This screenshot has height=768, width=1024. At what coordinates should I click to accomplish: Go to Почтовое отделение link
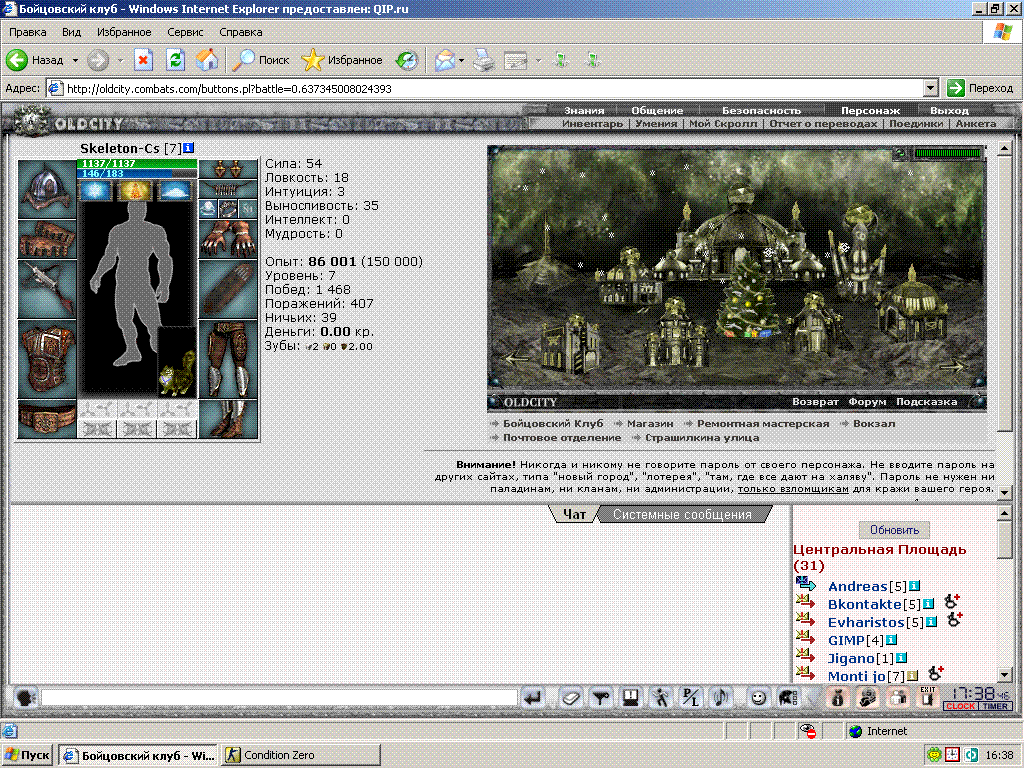[562, 438]
